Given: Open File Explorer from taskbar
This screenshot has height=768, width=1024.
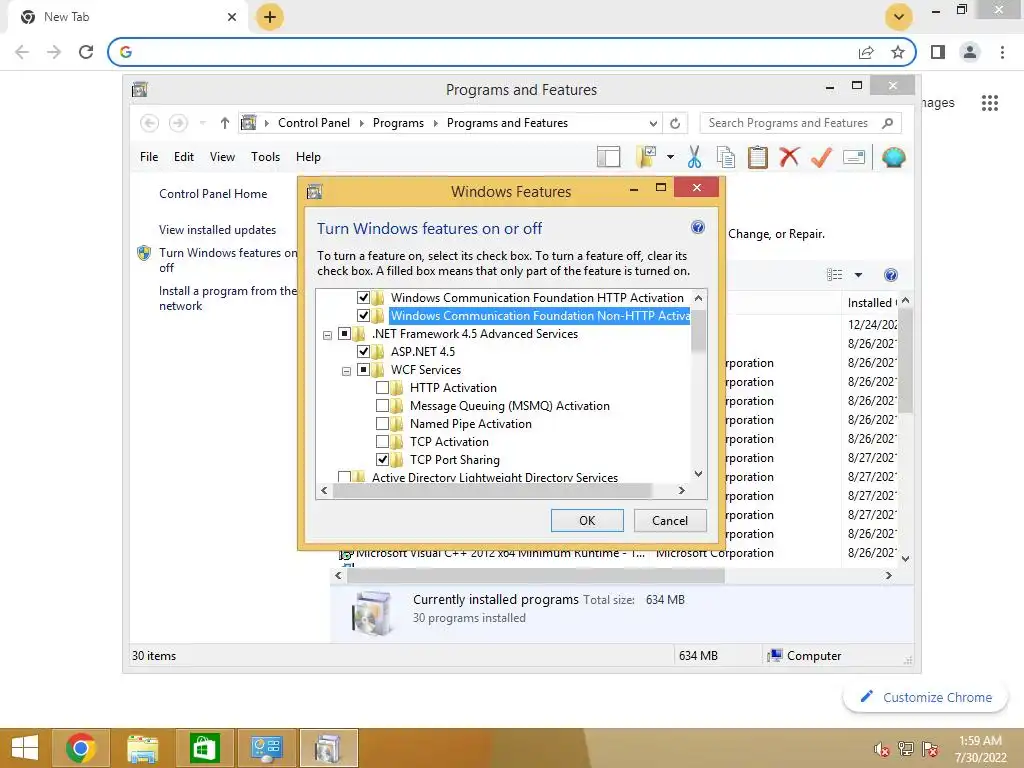Looking at the screenshot, I should (x=142, y=748).
